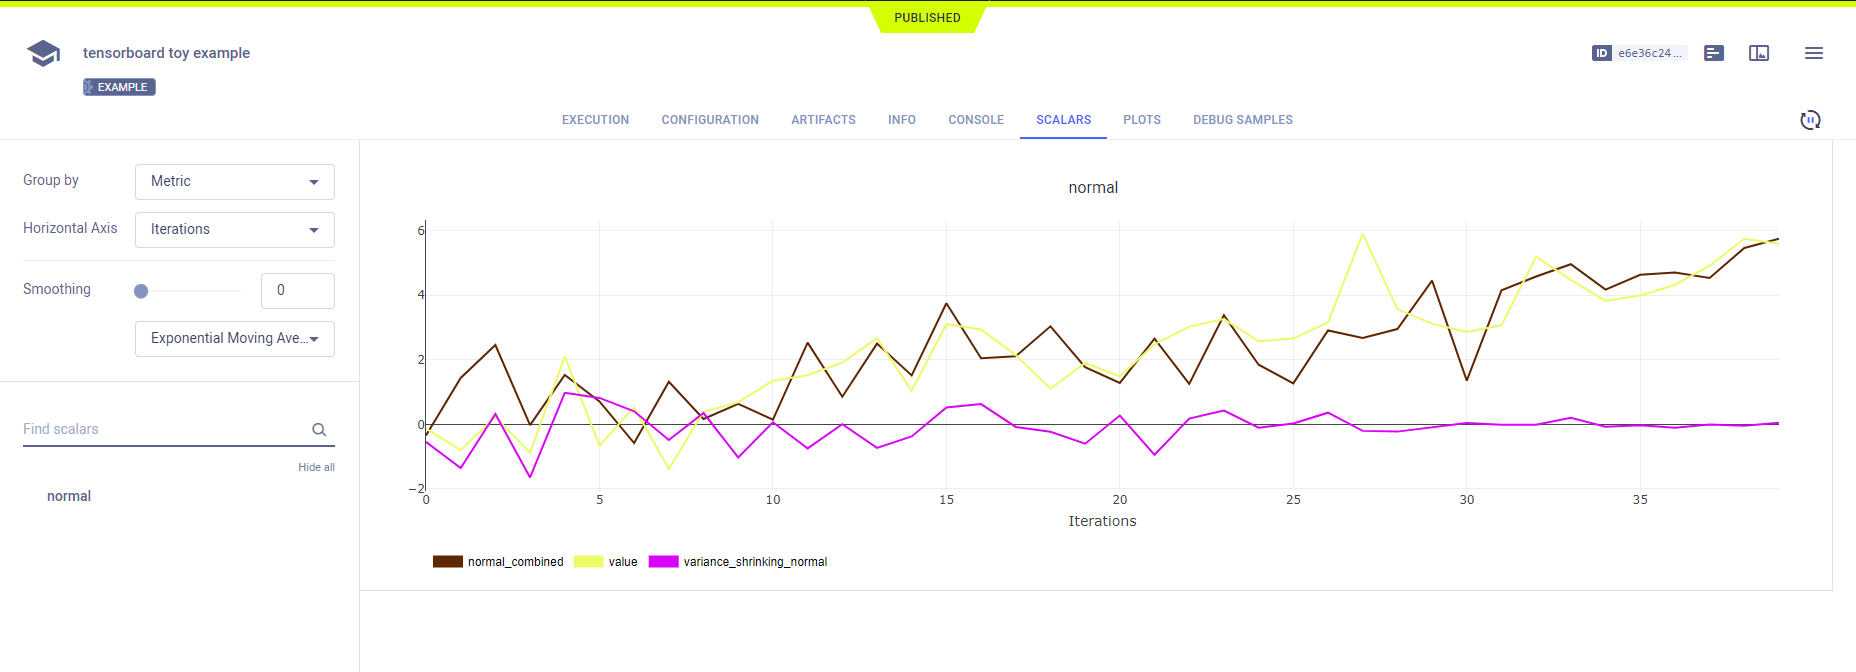Image resolution: width=1856 pixels, height=672 pixels.
Task: Click the Smoothing slider handle
Action: point(141,291)
